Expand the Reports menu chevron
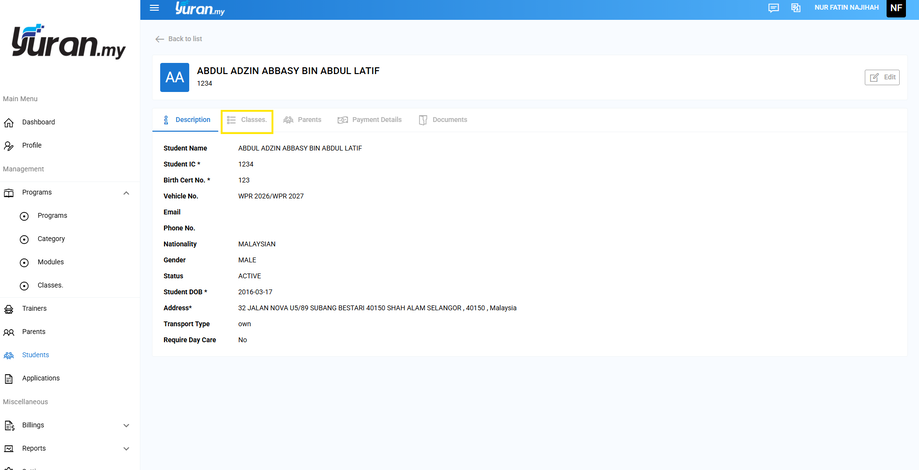Screen dimensions: 919x470 126,449
